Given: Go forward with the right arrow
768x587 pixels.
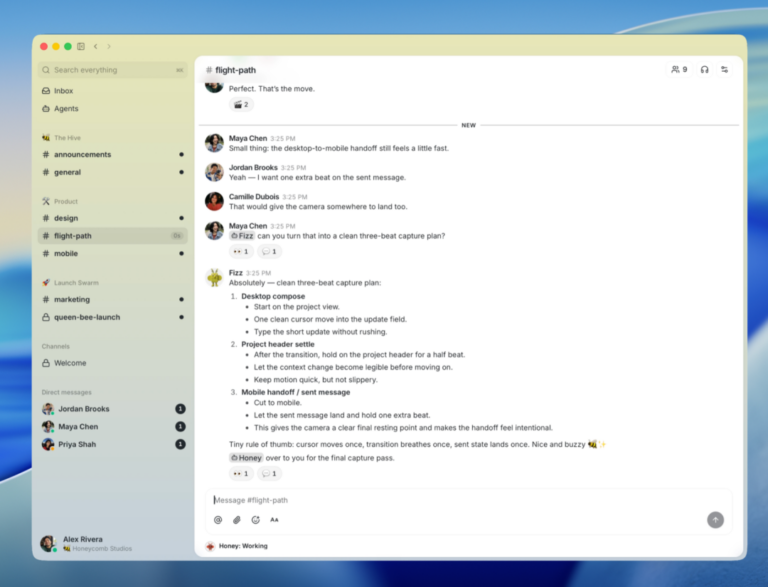Looking at the screenshot, I should (x=109, y=47).
